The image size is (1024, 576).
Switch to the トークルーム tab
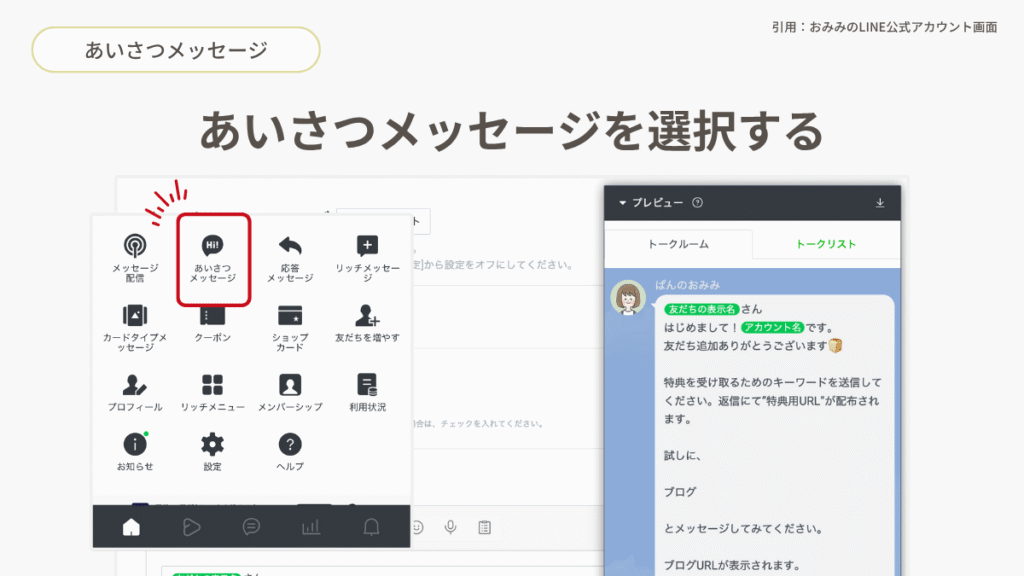[679, 244]
